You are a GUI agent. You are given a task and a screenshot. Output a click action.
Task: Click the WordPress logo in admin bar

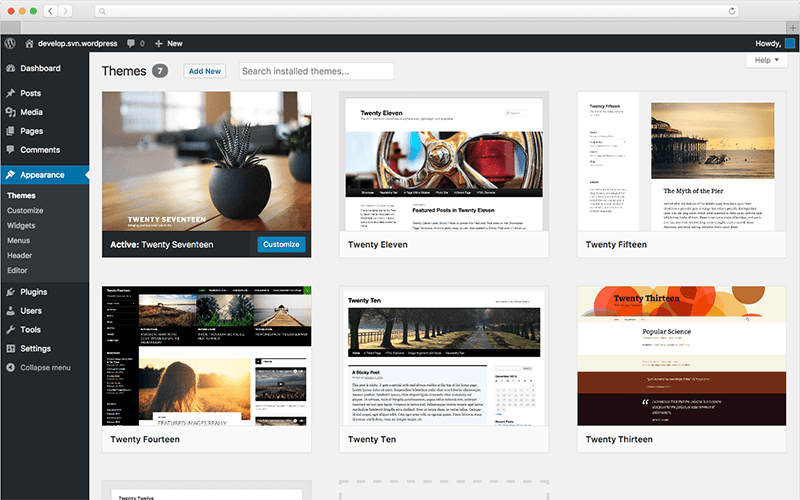[x=10, y=43]
